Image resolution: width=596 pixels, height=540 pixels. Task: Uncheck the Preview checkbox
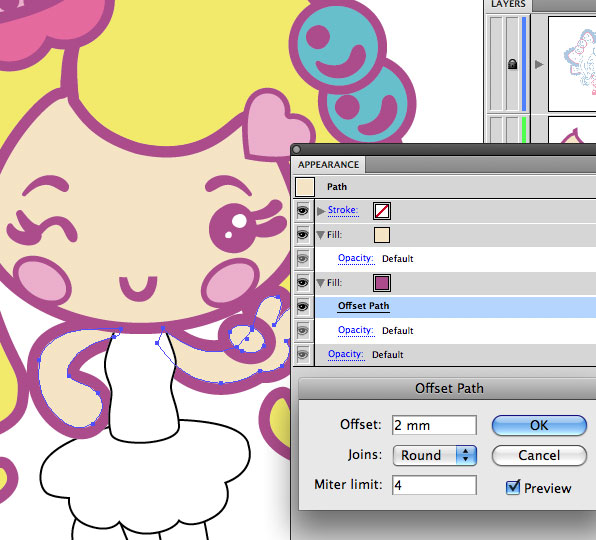point(513,488)
